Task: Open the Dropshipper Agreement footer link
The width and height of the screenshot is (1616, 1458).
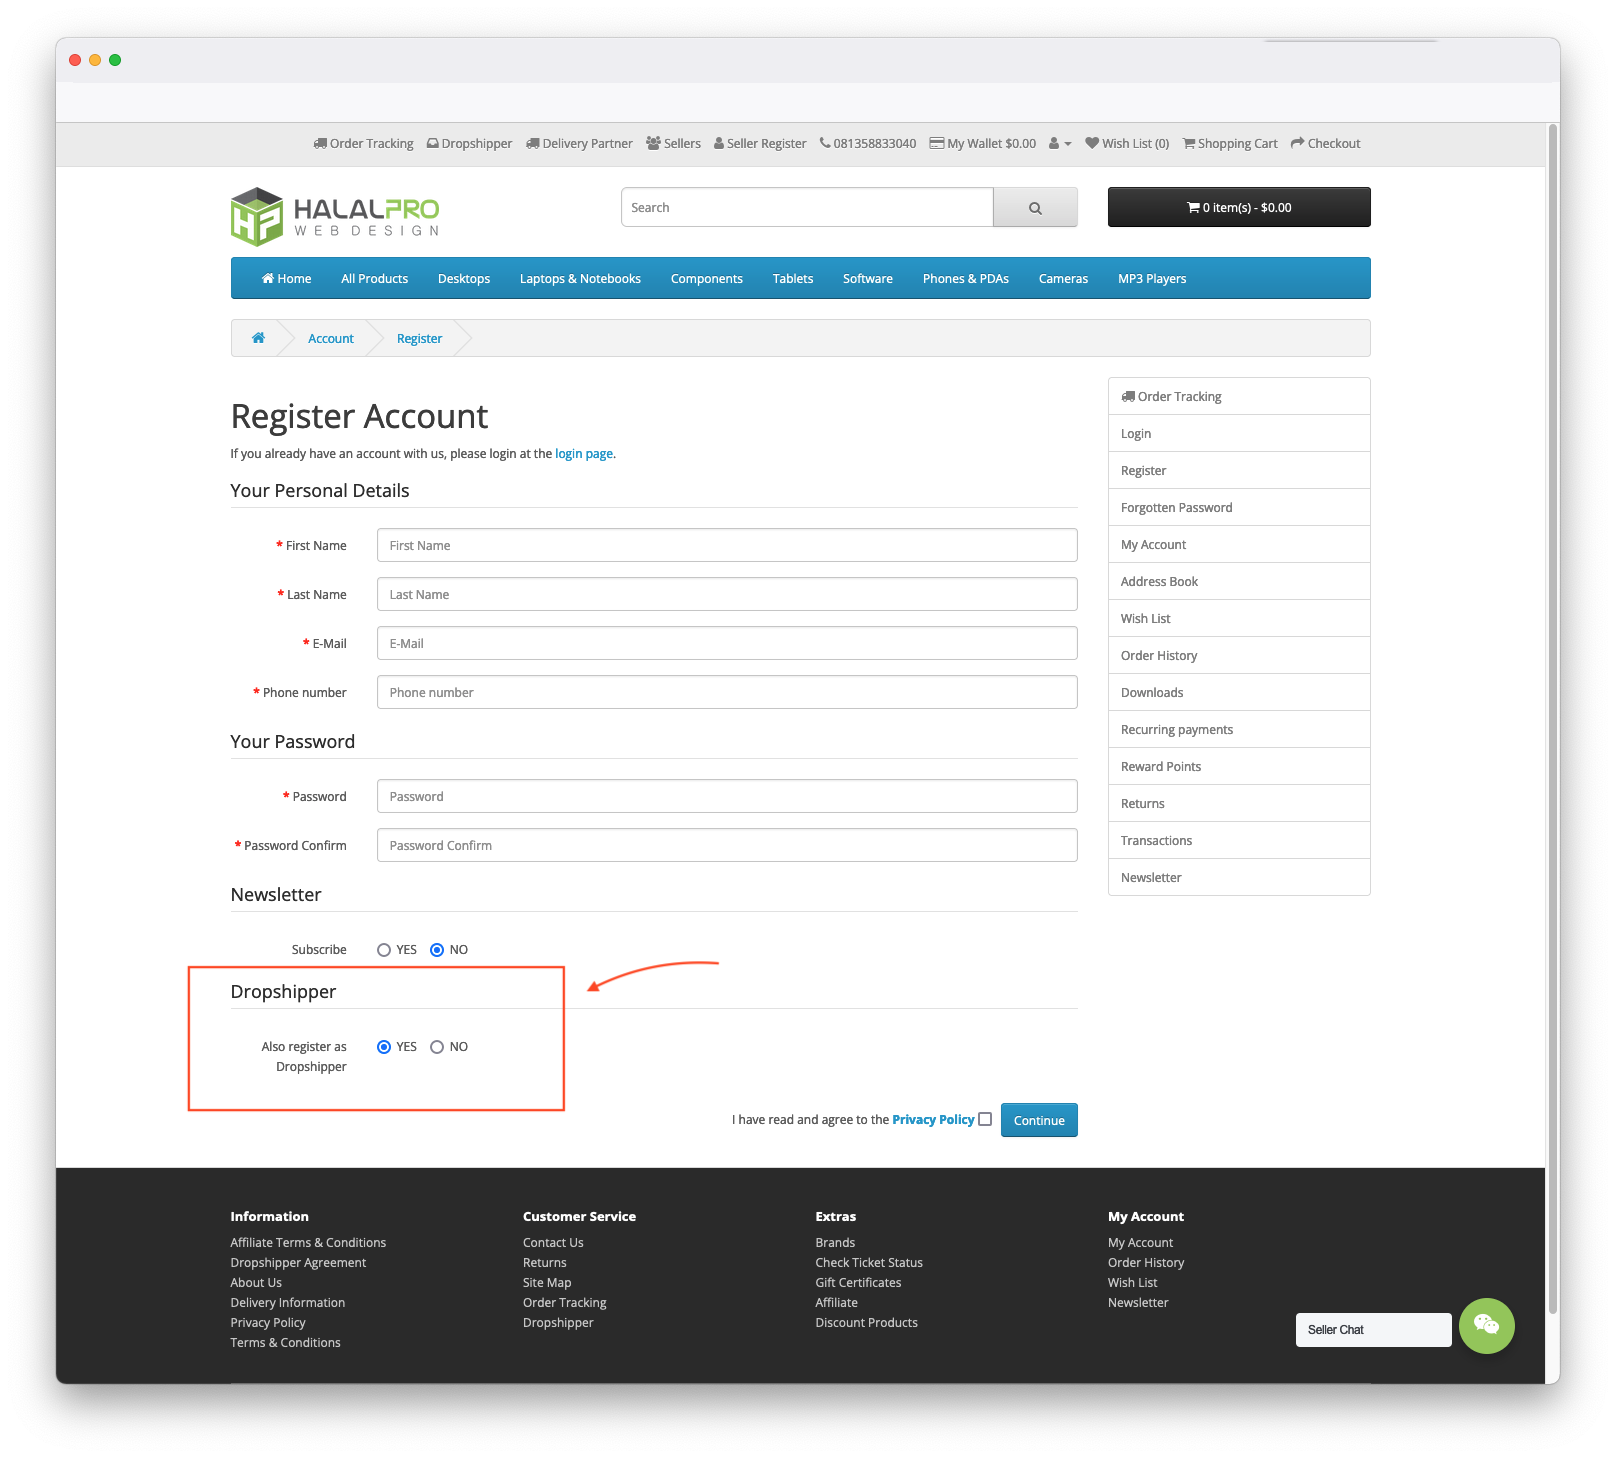Action: [298, 1262]
